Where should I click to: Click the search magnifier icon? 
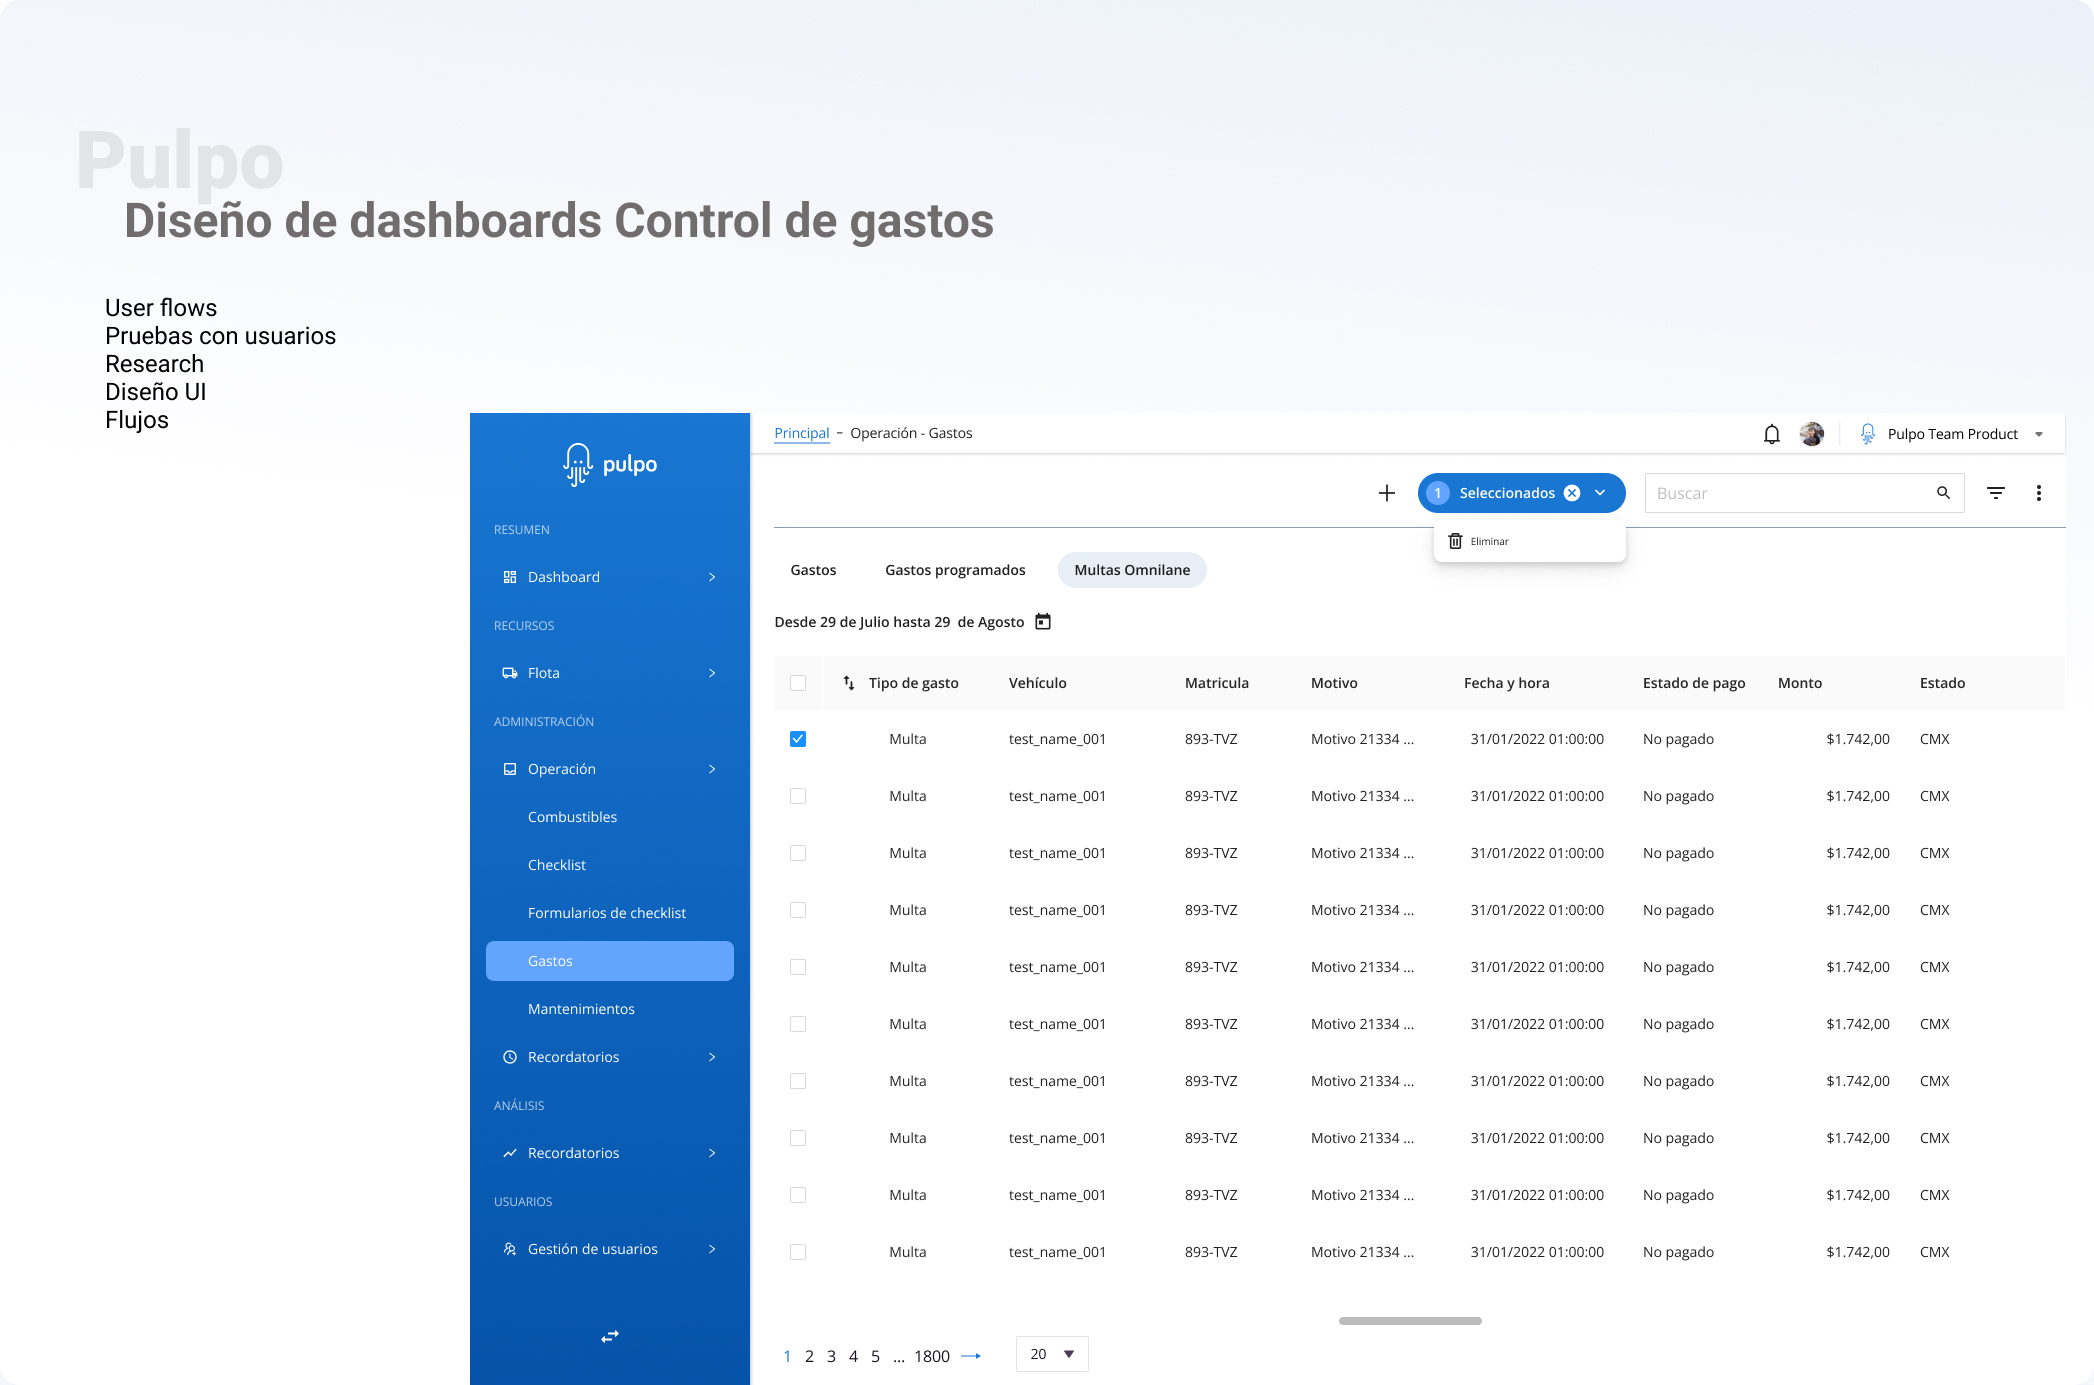pos(1943,493)
